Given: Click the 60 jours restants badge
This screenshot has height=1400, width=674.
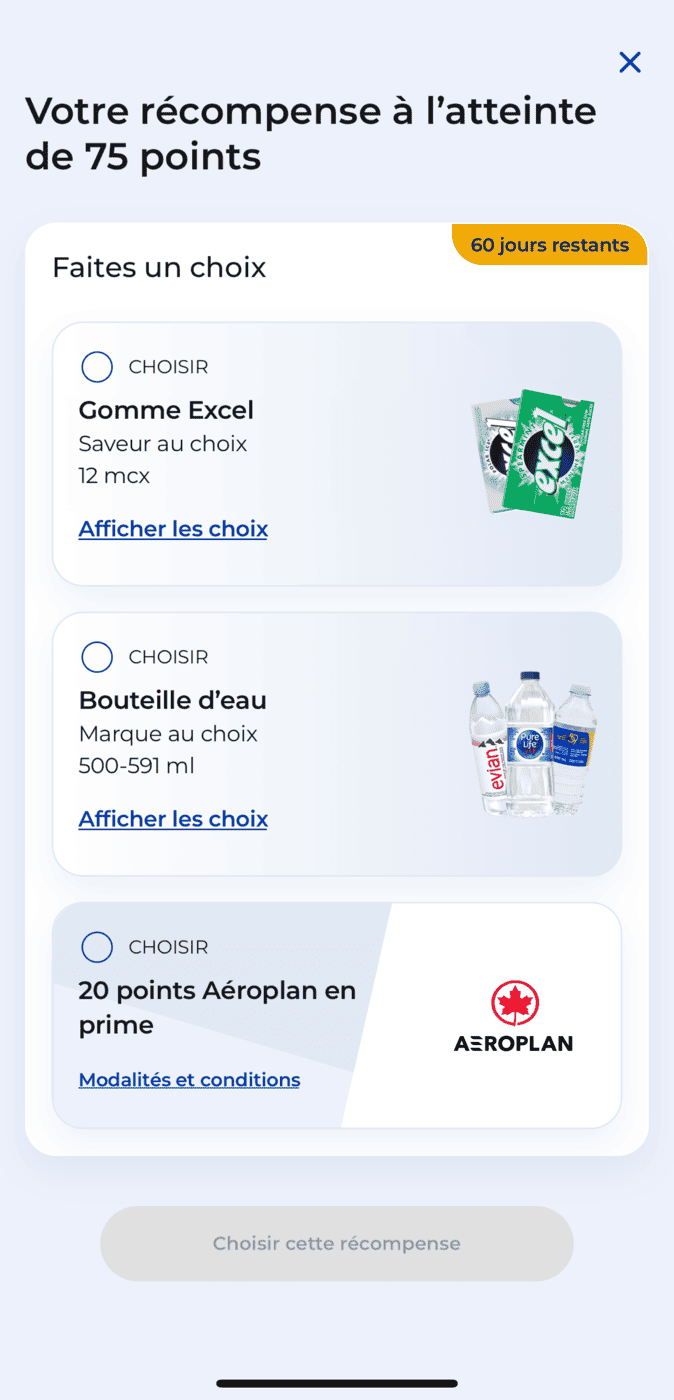Looking at the screenshot, I should point(549,244).
